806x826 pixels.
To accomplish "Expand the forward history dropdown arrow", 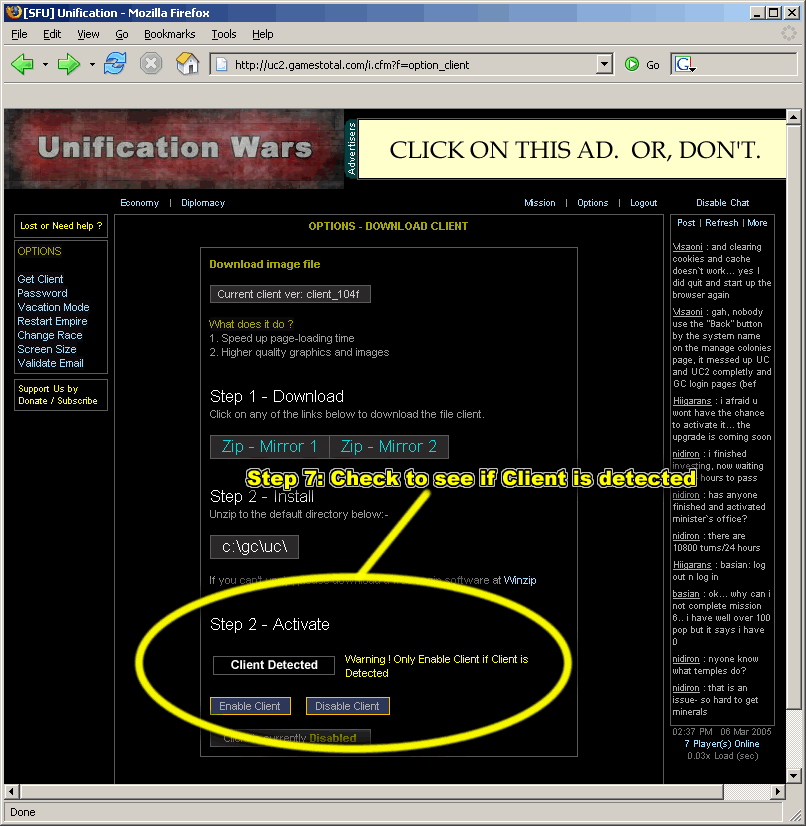I will coord(92,65).
